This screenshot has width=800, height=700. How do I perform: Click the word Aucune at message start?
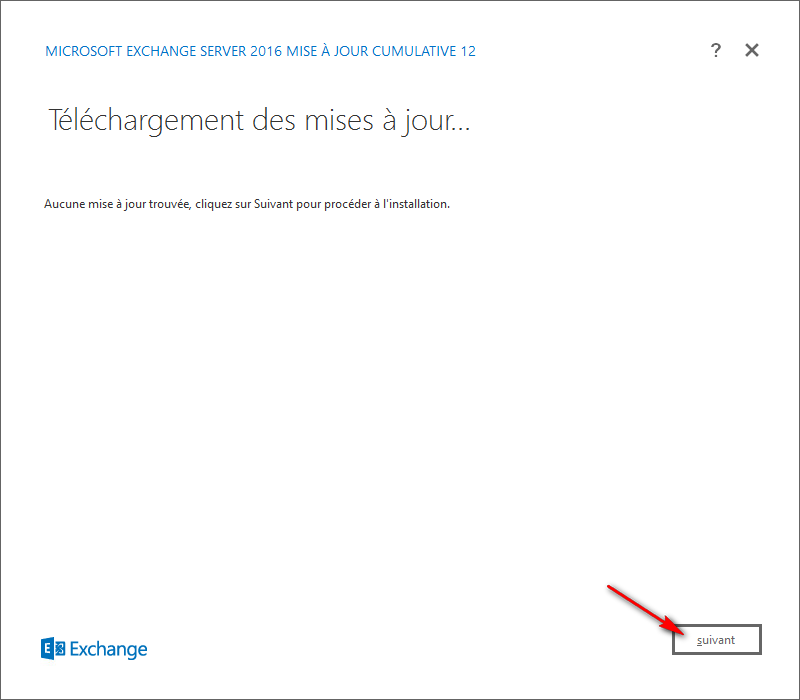[x=62, y=203]
